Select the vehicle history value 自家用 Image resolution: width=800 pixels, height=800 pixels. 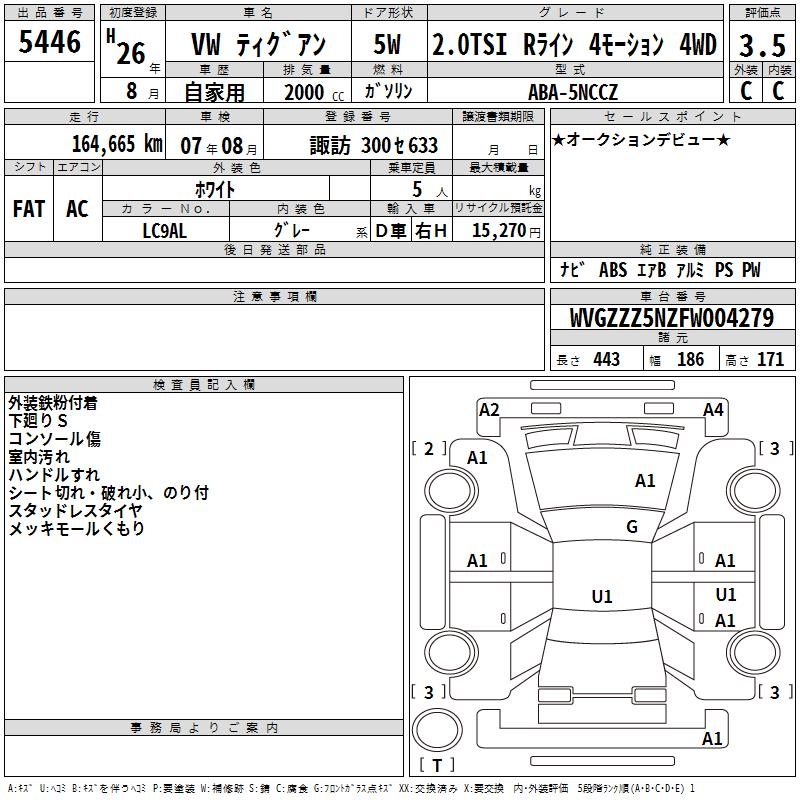tap(214, 92)
